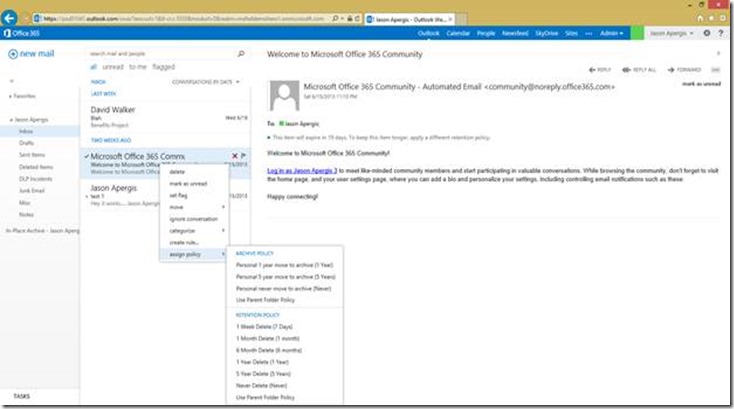The image size is (734, 409).
Task: Click the Reply All button
Action: (639, 70)
